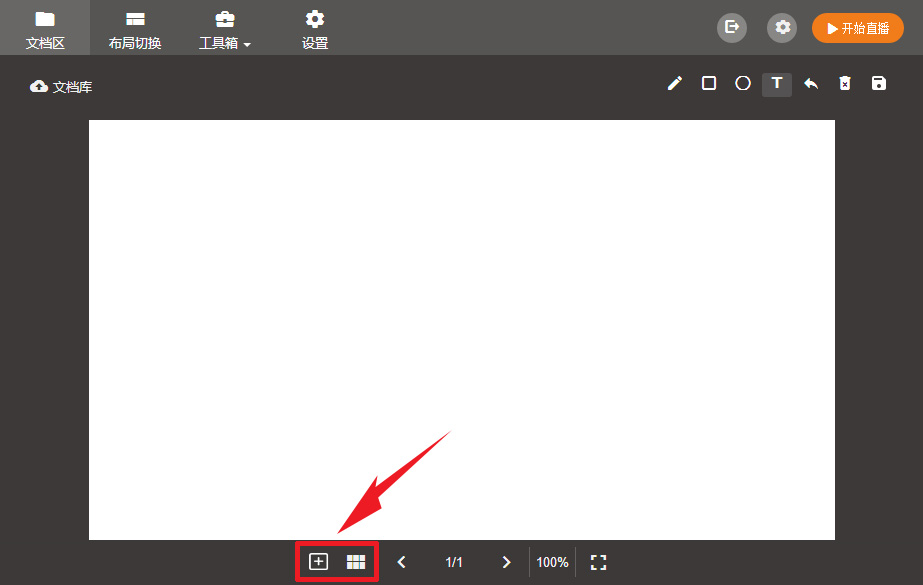The width and height of the screenshot is (923, 585).
Task: Click the 100% zoom level
Action: 552,562
